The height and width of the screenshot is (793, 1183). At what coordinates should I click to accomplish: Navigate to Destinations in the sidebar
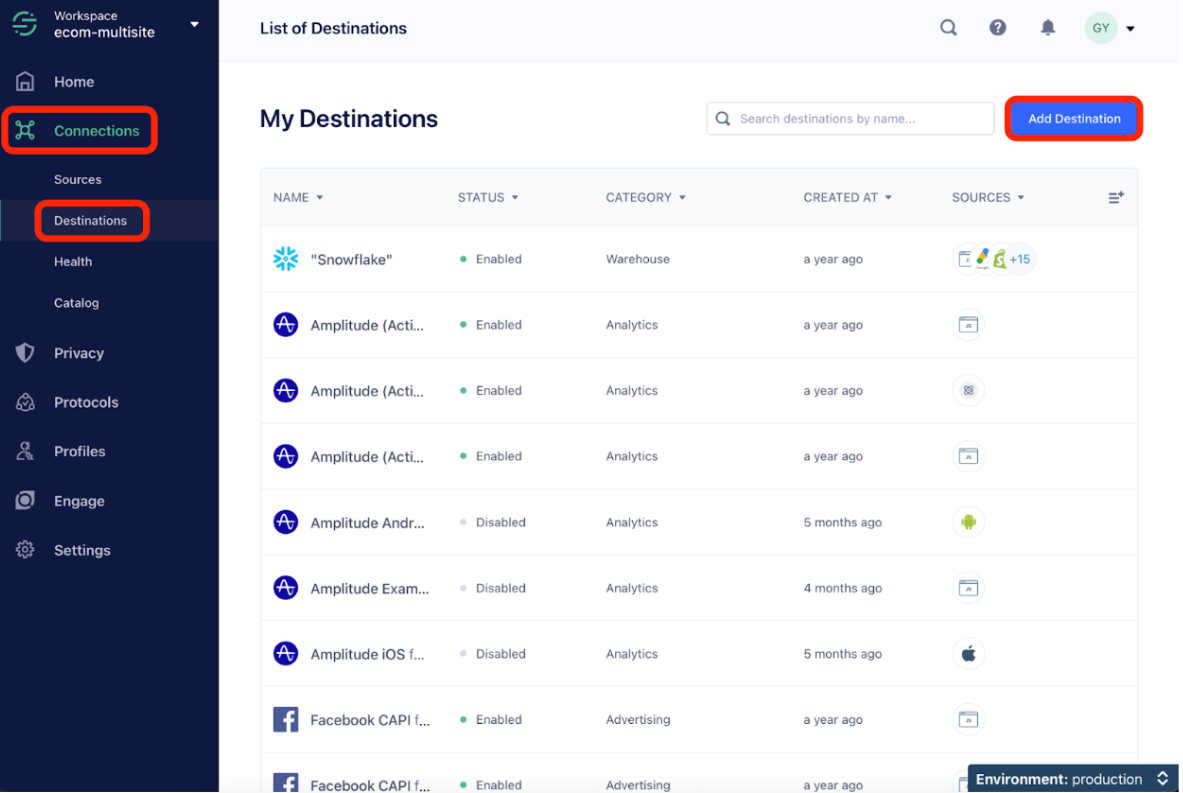coord(91,220)
